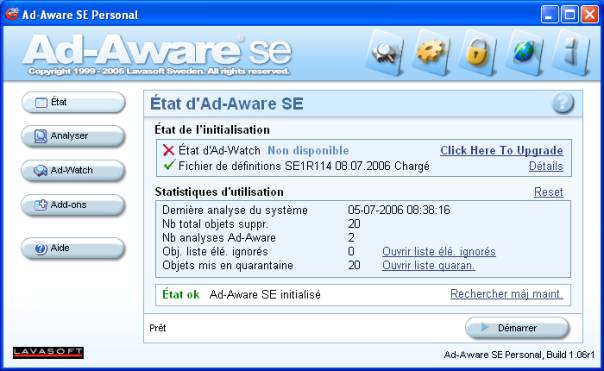Screen dimensions: 604x371
Task: Open the Ad-Watch section
Action: click(73, 170)
